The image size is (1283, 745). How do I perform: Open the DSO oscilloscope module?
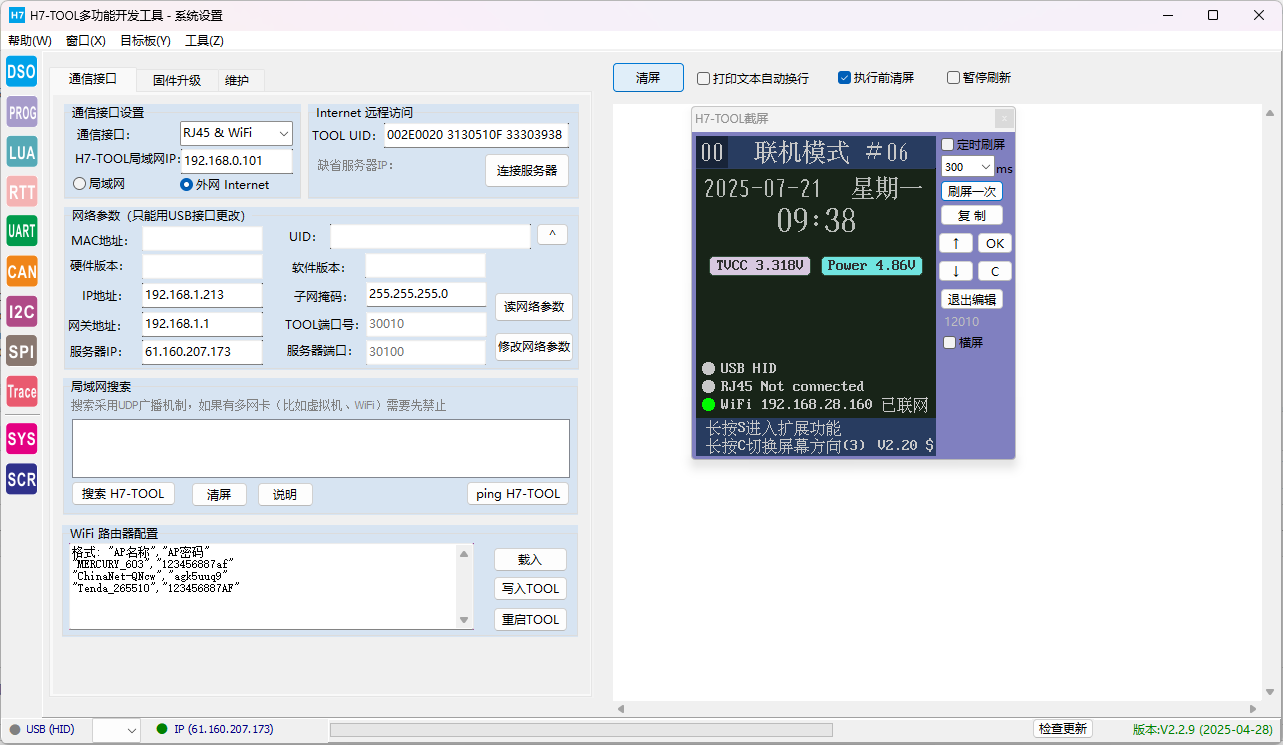tap(22, 71)
